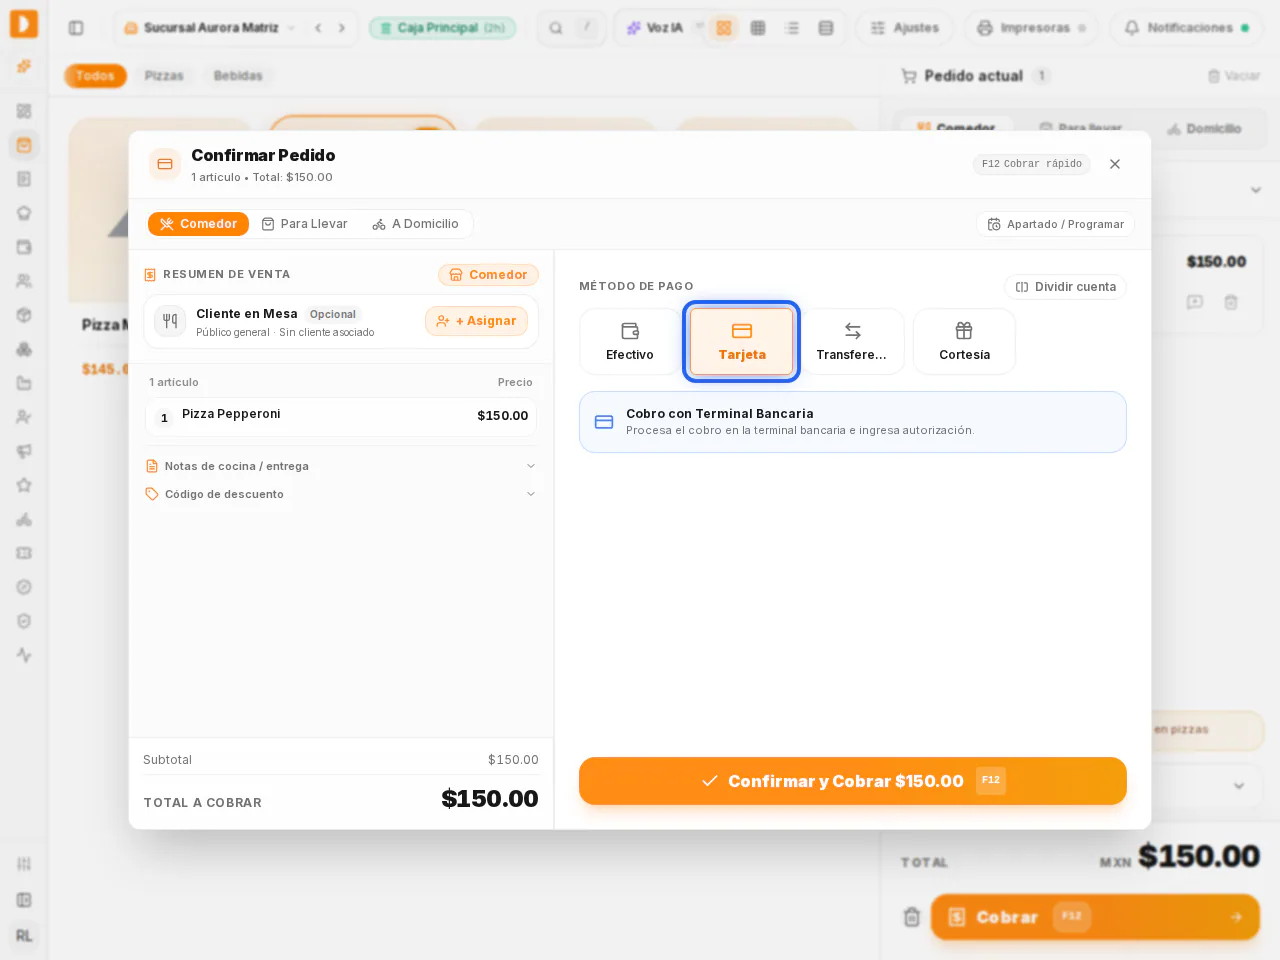This screenshot has width=1280, height=960.
Task: Switch order type to A Domicilio
Action: click(415, 224)
